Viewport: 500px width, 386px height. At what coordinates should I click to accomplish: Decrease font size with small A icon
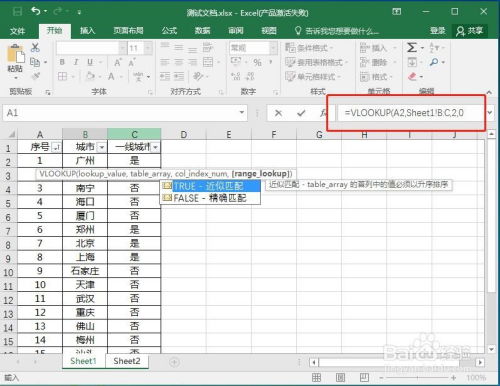click(x=132, y=62)
